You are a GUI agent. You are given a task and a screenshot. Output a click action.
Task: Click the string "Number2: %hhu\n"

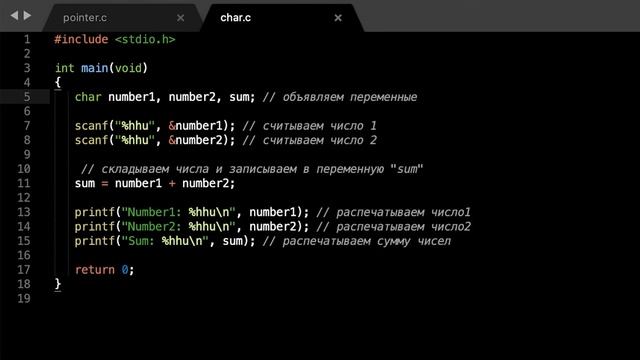178,227
